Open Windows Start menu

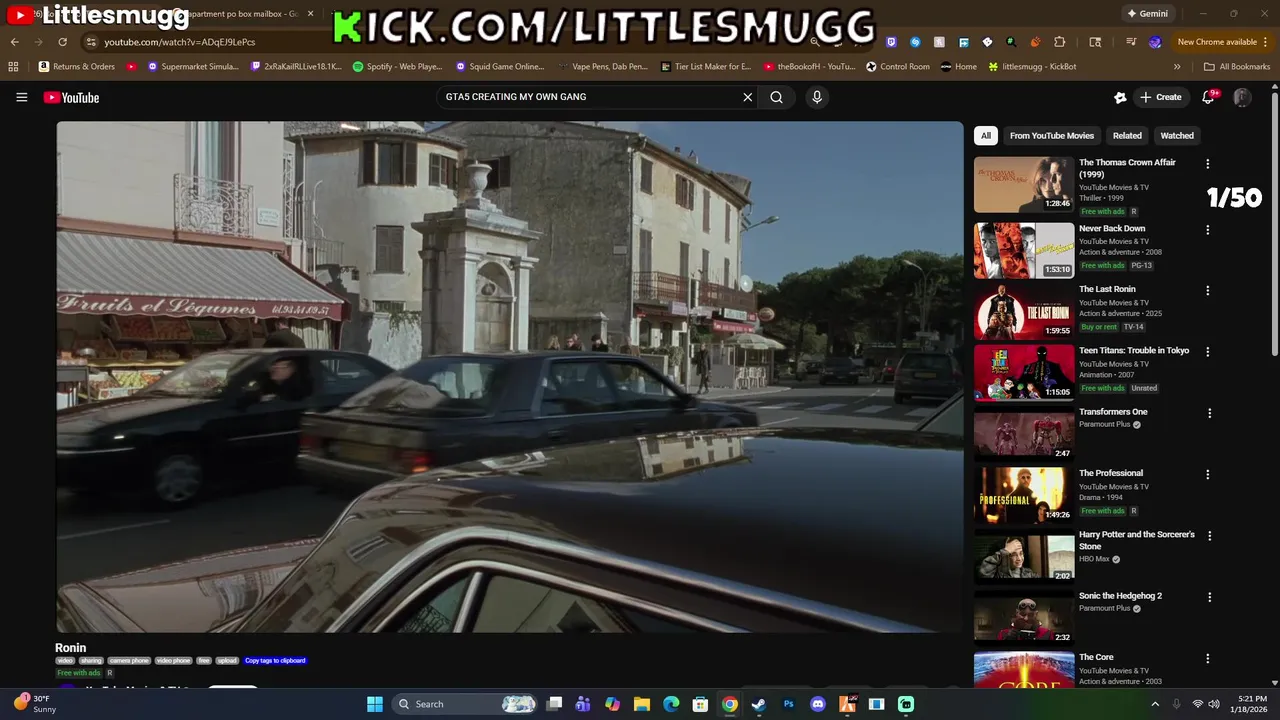point(375,704)
